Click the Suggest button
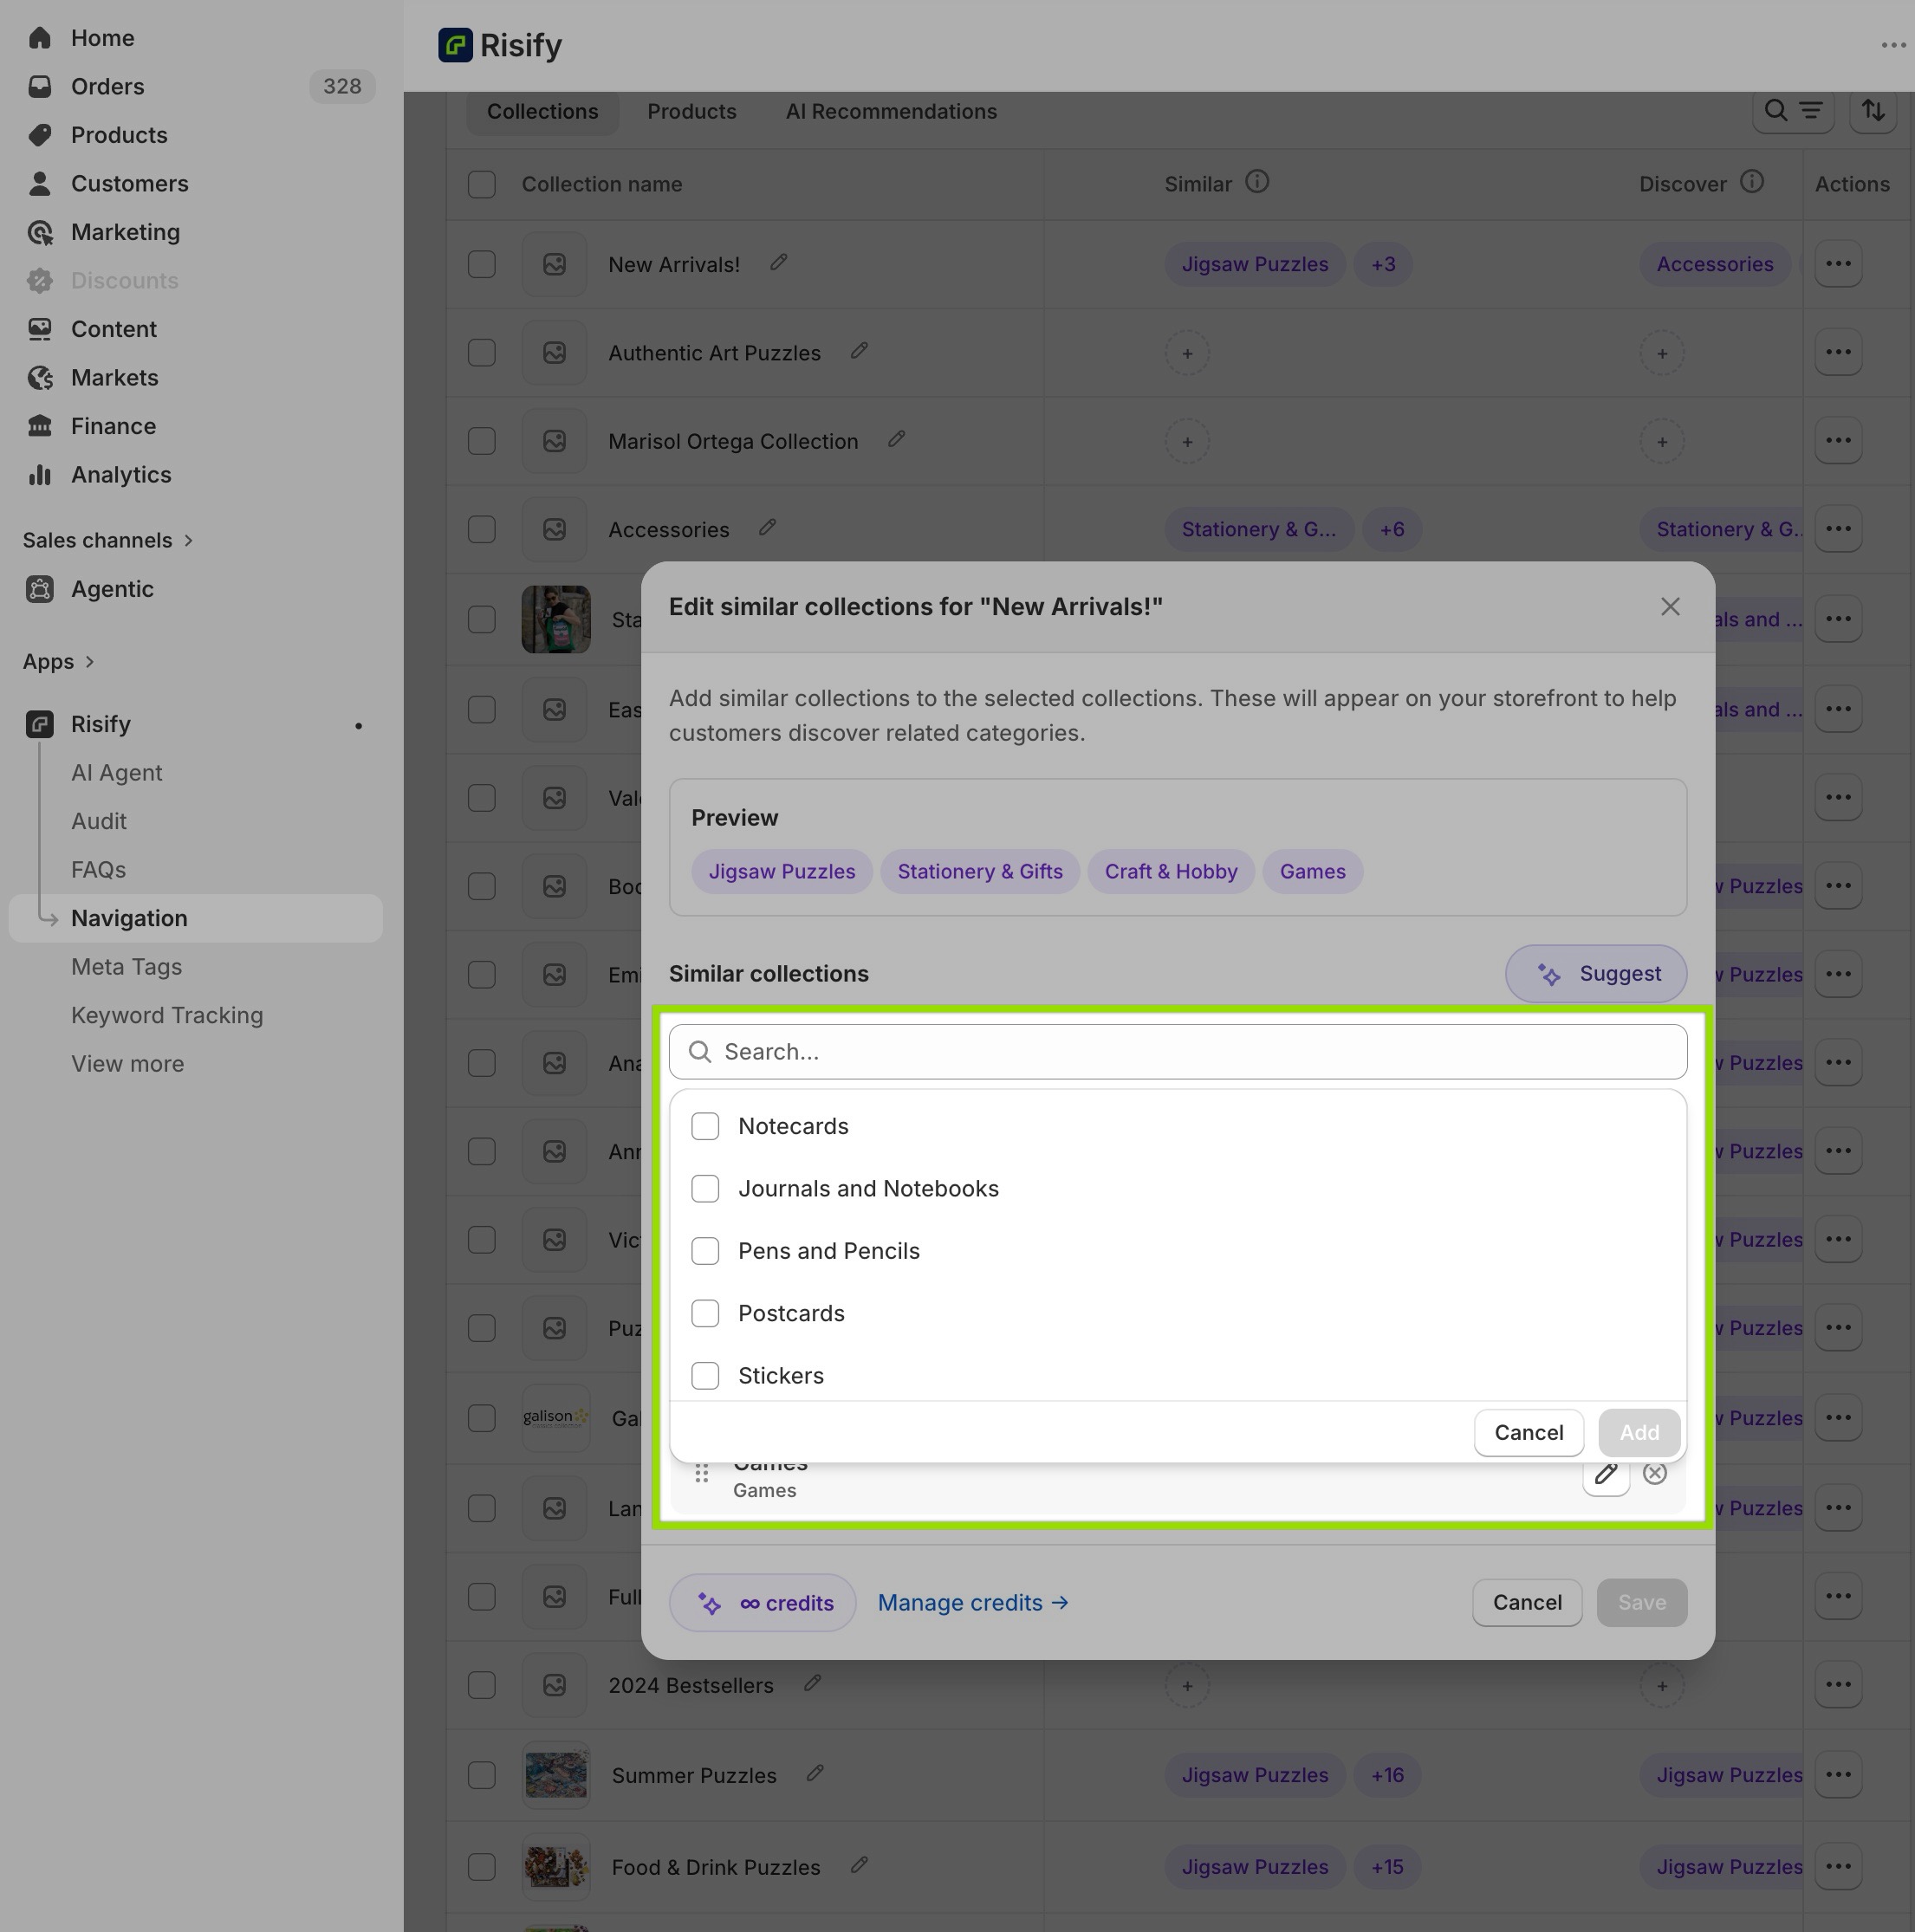1915x1932 pixels. click(x=1596, y=974)
